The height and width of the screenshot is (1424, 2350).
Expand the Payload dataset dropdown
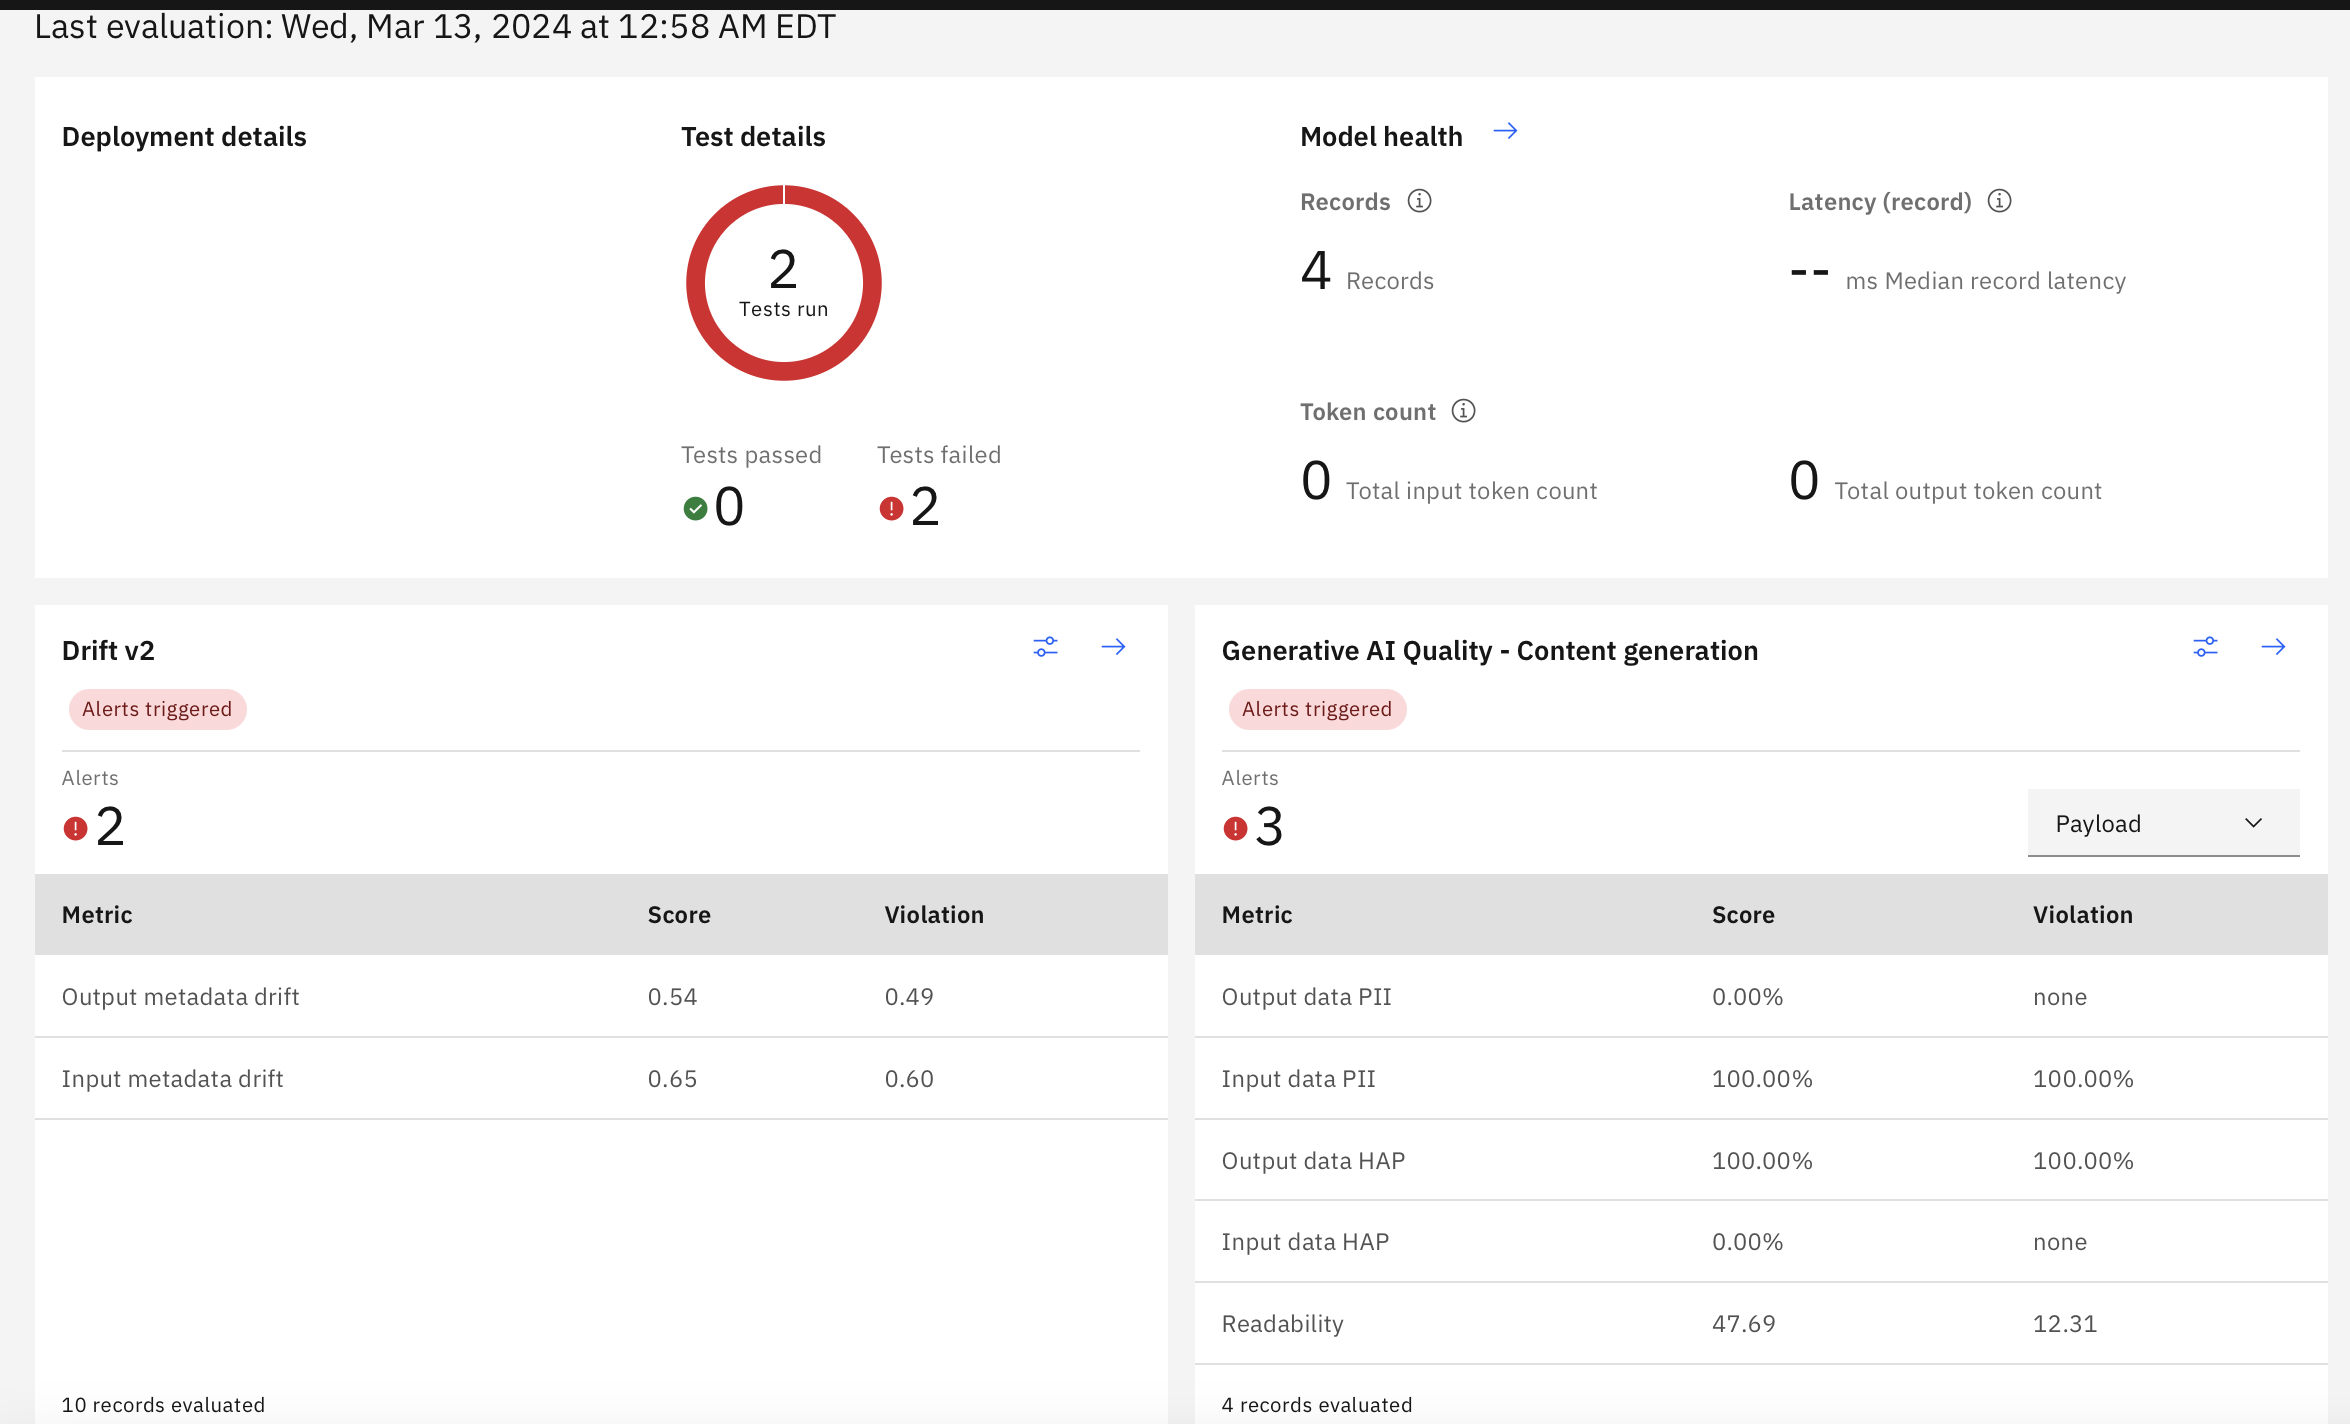point(2163,823)
